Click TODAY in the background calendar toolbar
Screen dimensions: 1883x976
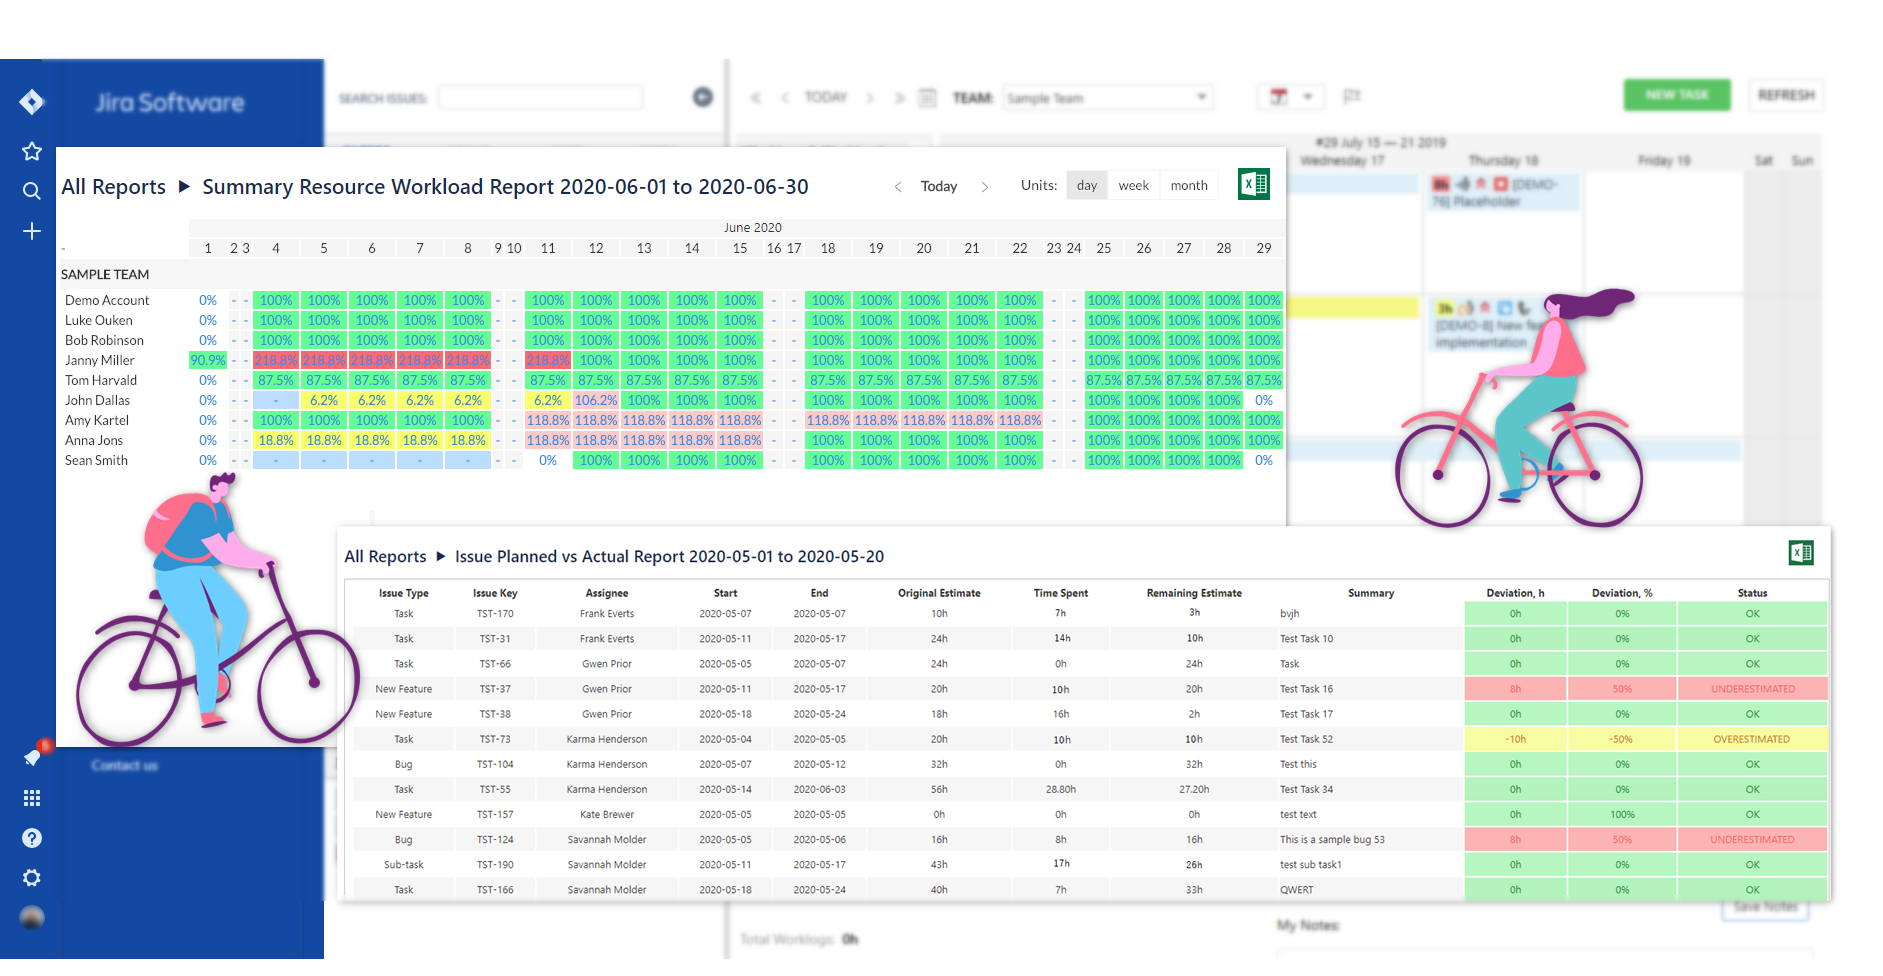pos(826,97)
